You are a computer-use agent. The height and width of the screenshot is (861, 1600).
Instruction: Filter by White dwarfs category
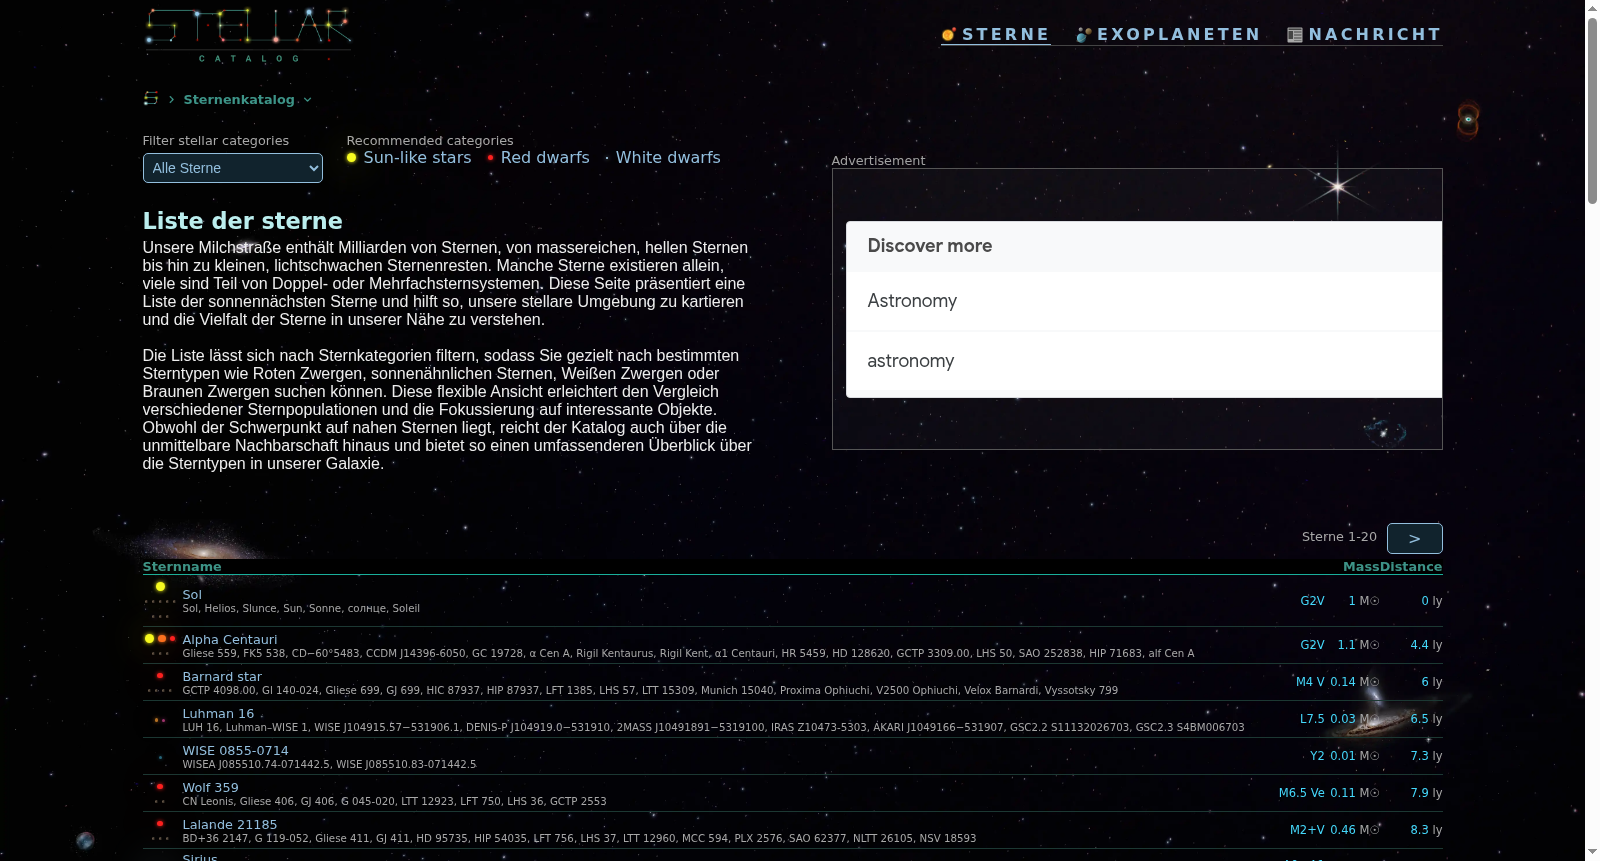pos(668,158)
